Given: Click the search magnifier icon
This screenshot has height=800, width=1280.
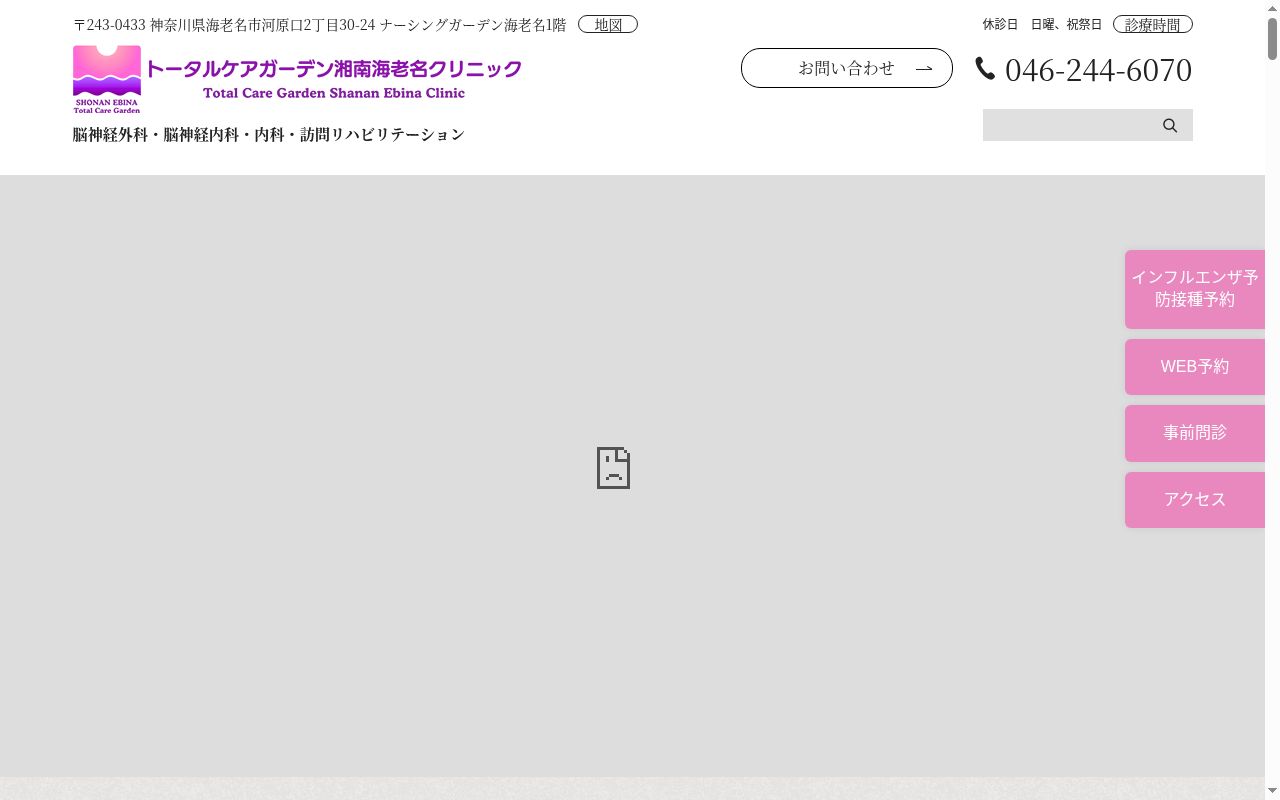Looking at the screenshot, I should click(x=1170, y=125).
